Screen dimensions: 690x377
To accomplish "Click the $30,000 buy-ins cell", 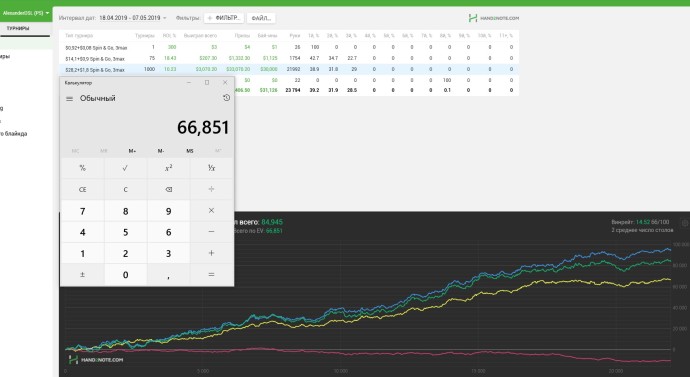I will click(268, 69).
